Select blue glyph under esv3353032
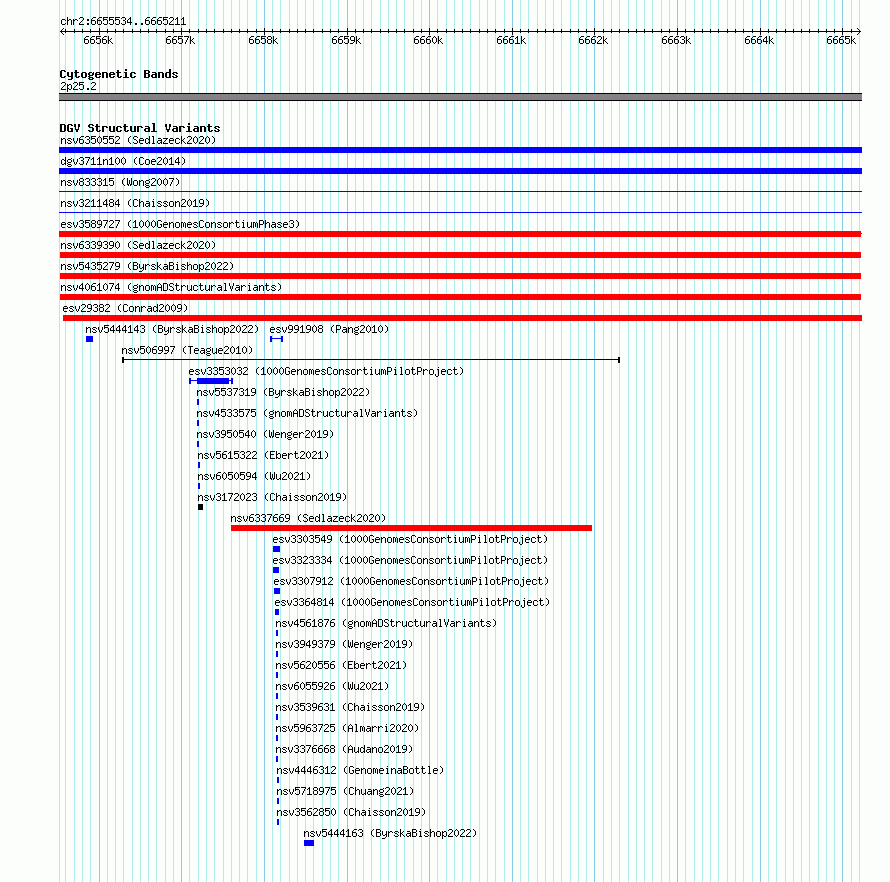The height and width of the screenshot is (882, 890). coord(211,381)
